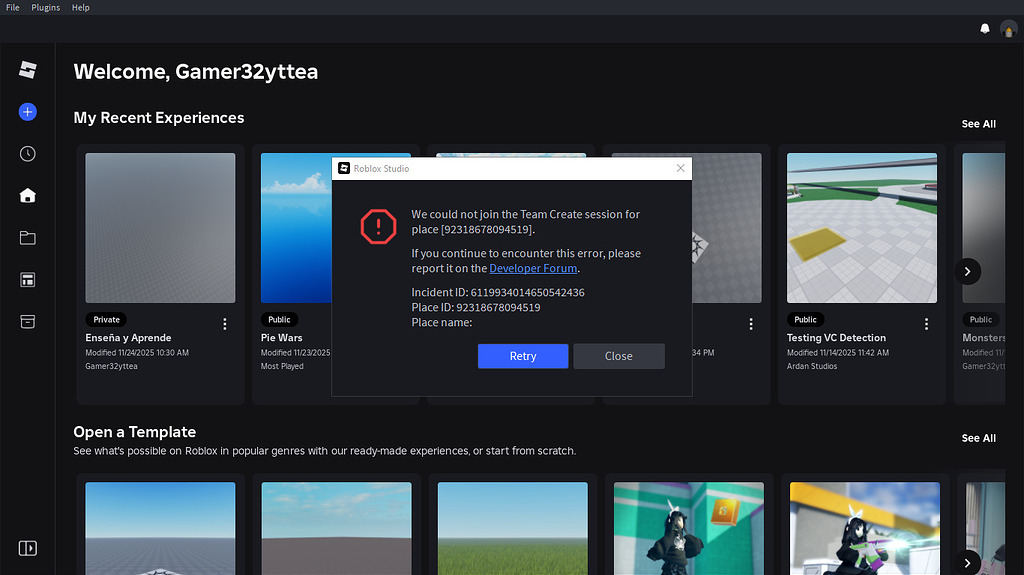
Task: Click the Retry button in dialog
Action: [522, 356]
